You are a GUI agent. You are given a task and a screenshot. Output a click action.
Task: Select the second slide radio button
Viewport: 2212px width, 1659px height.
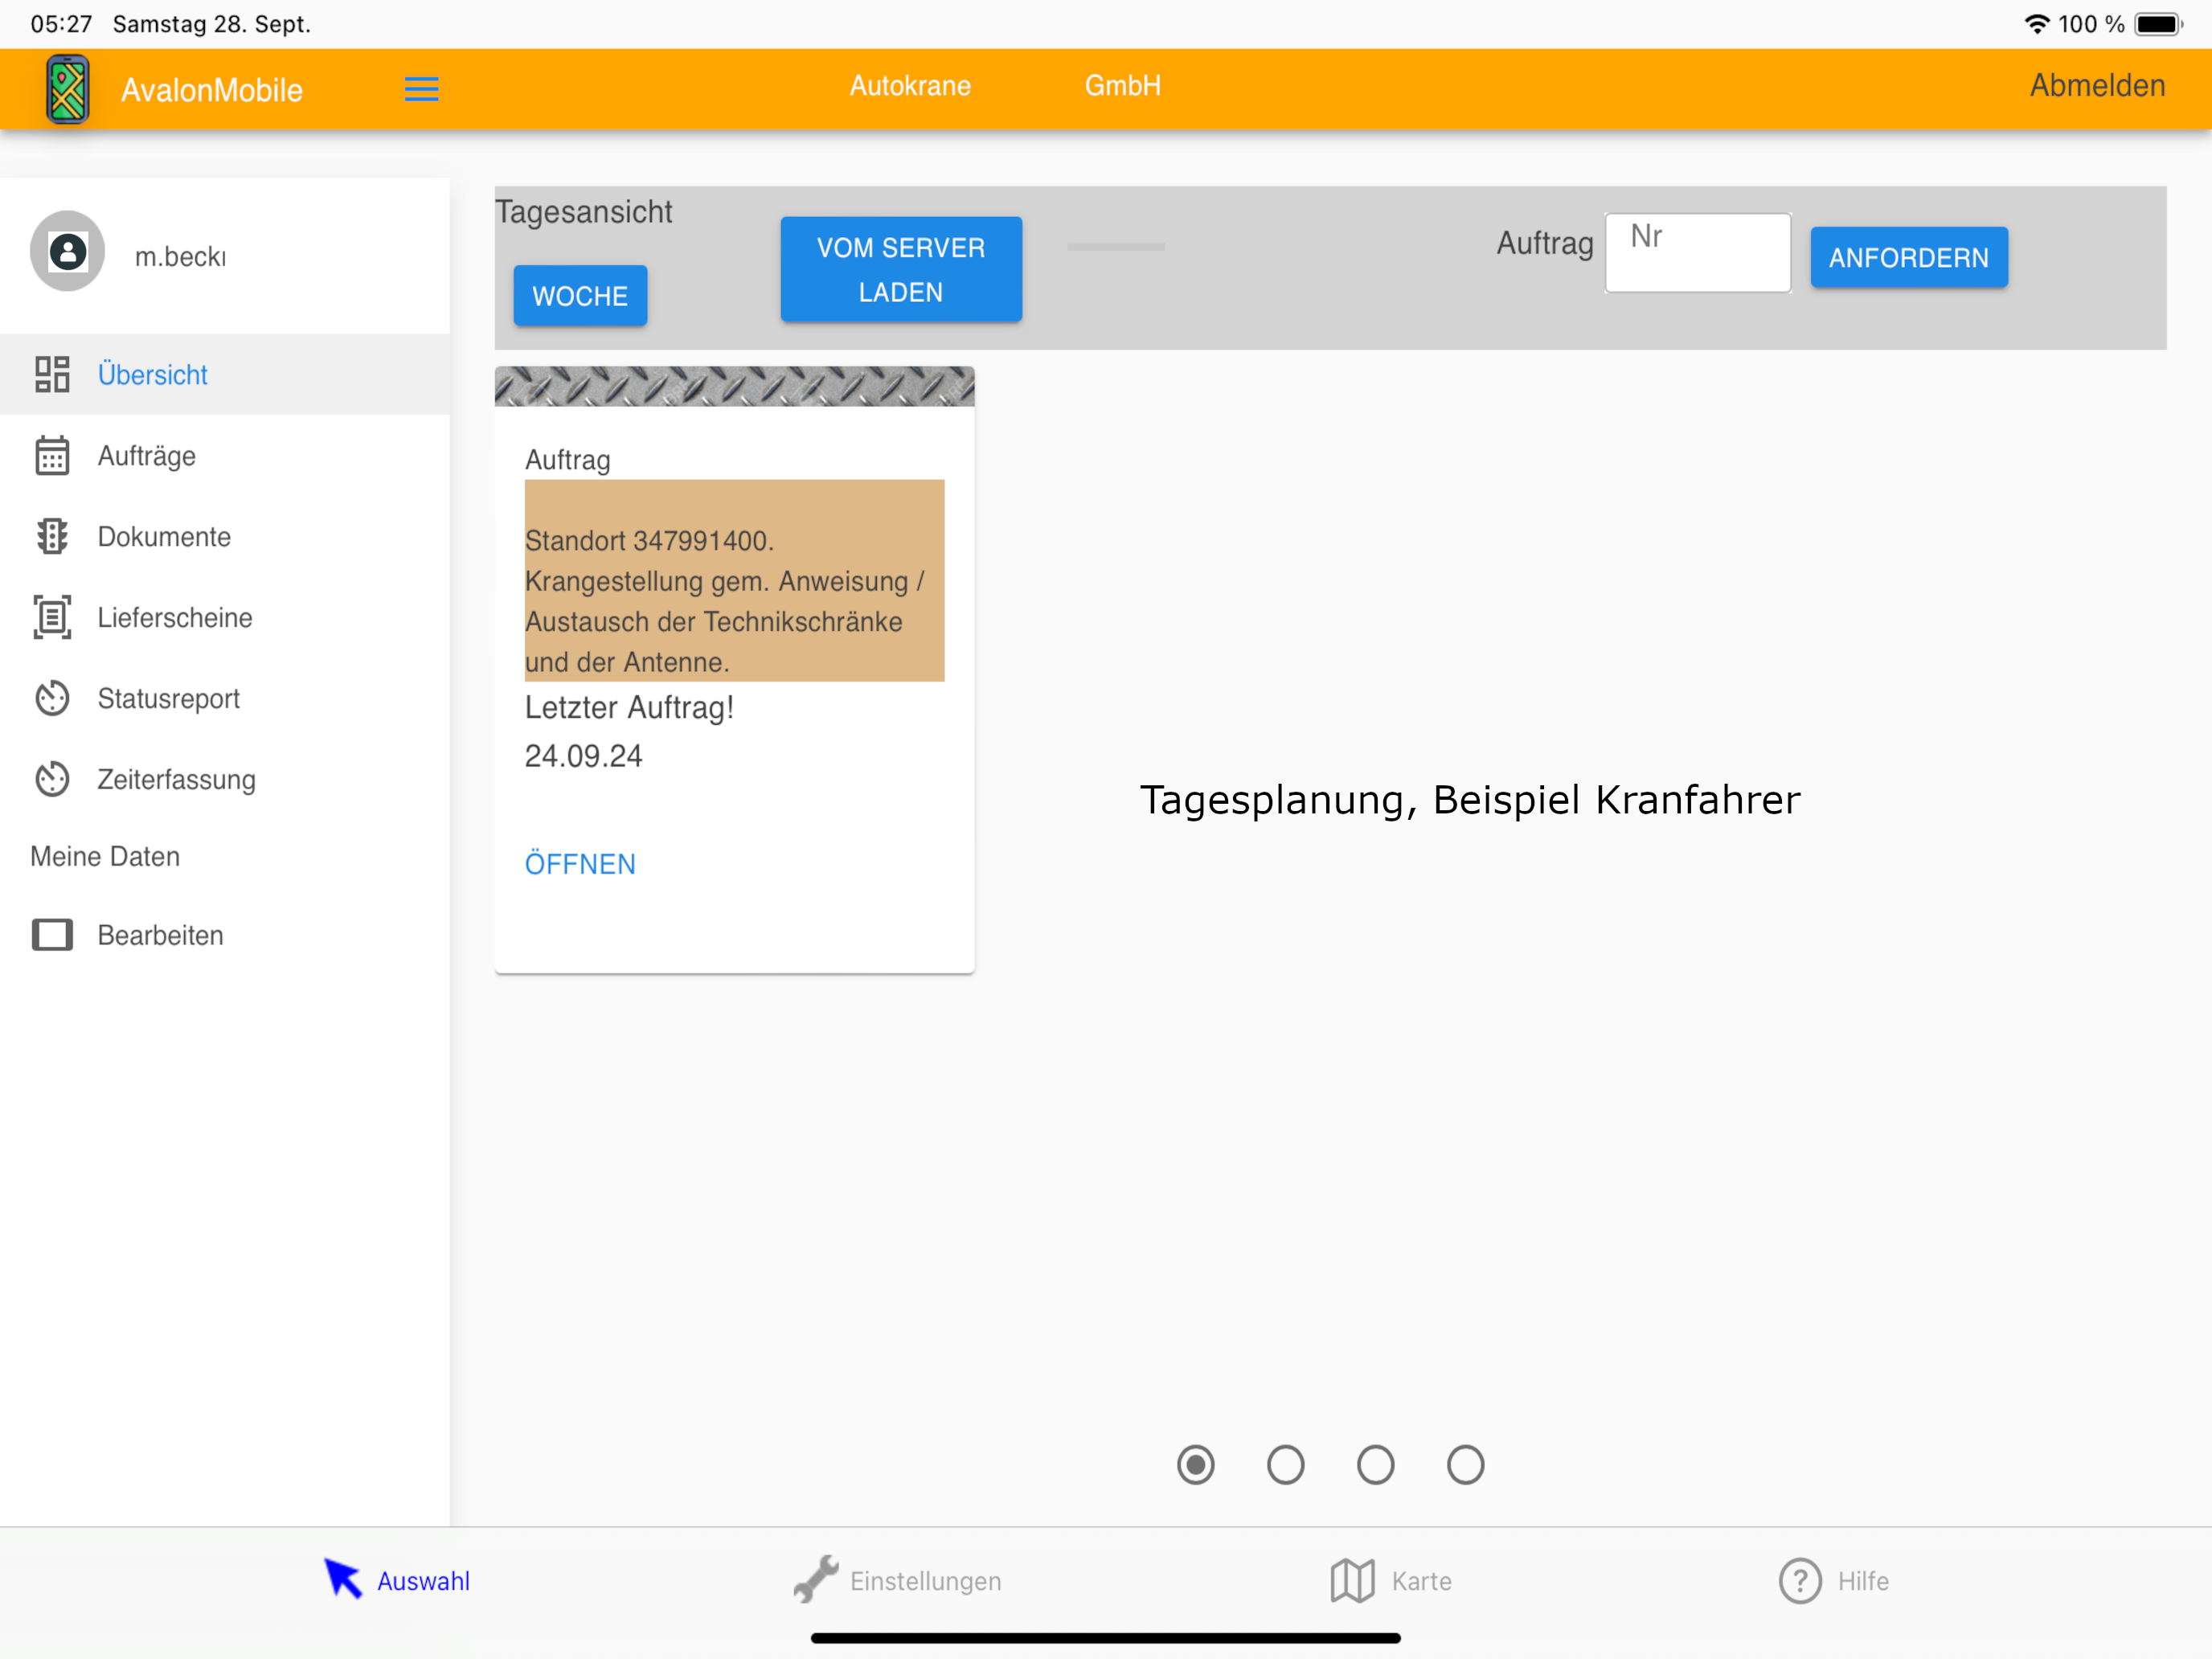(x=1285, y=1465)
